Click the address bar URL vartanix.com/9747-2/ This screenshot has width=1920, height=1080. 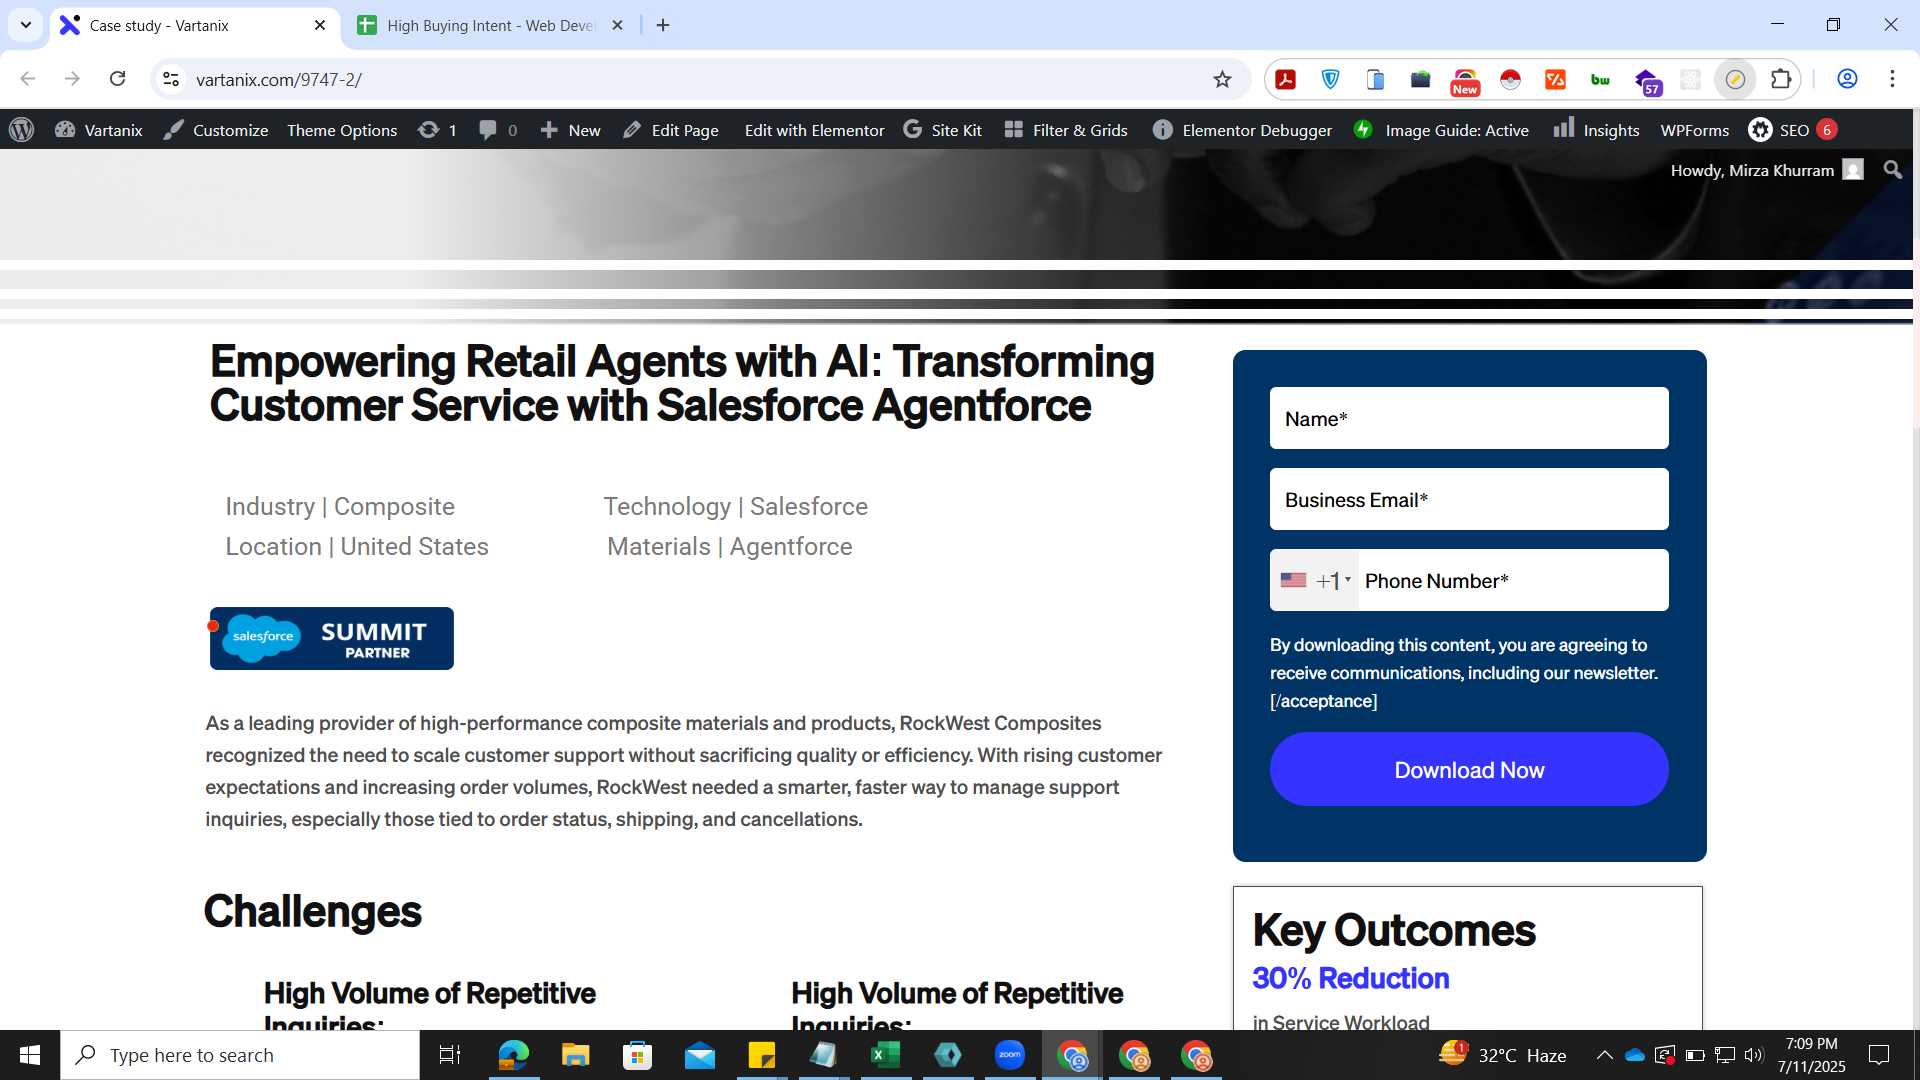(x=279, y=79)
